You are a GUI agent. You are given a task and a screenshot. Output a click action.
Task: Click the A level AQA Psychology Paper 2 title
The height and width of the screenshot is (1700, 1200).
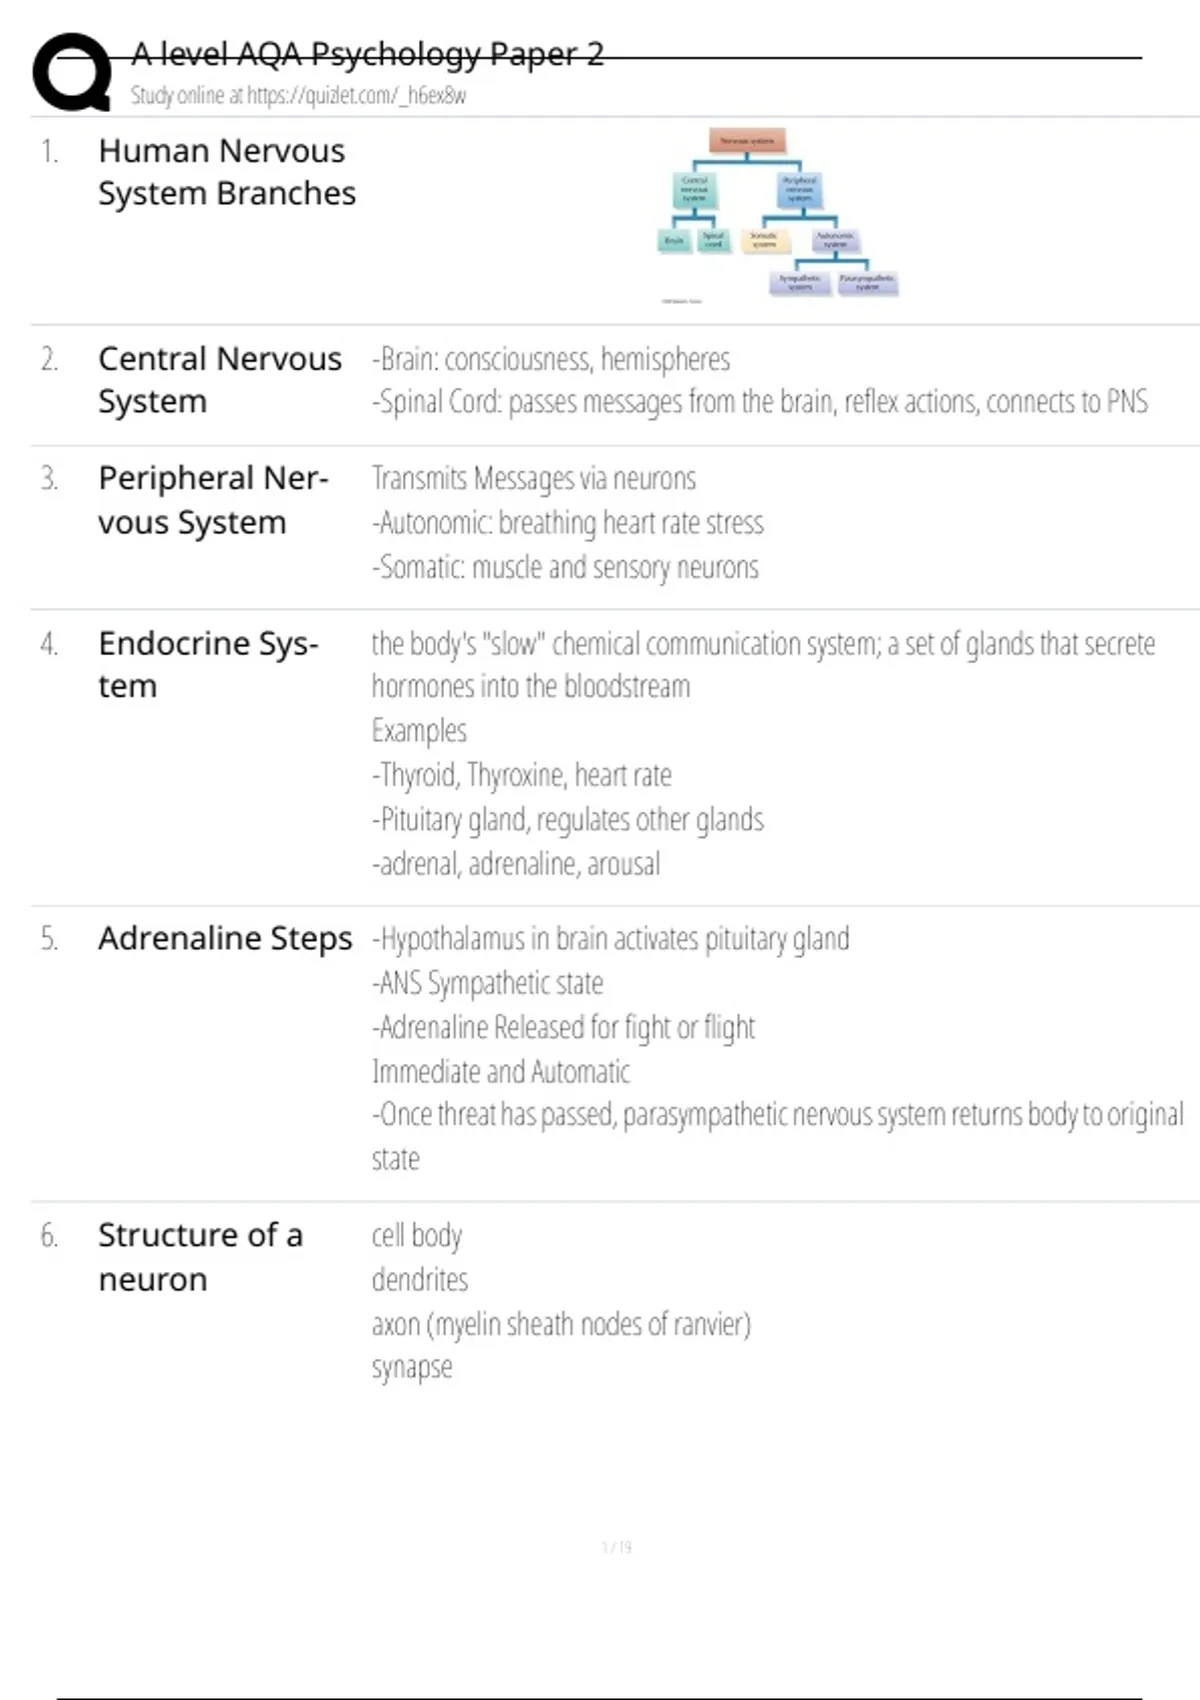pos(367,54)
